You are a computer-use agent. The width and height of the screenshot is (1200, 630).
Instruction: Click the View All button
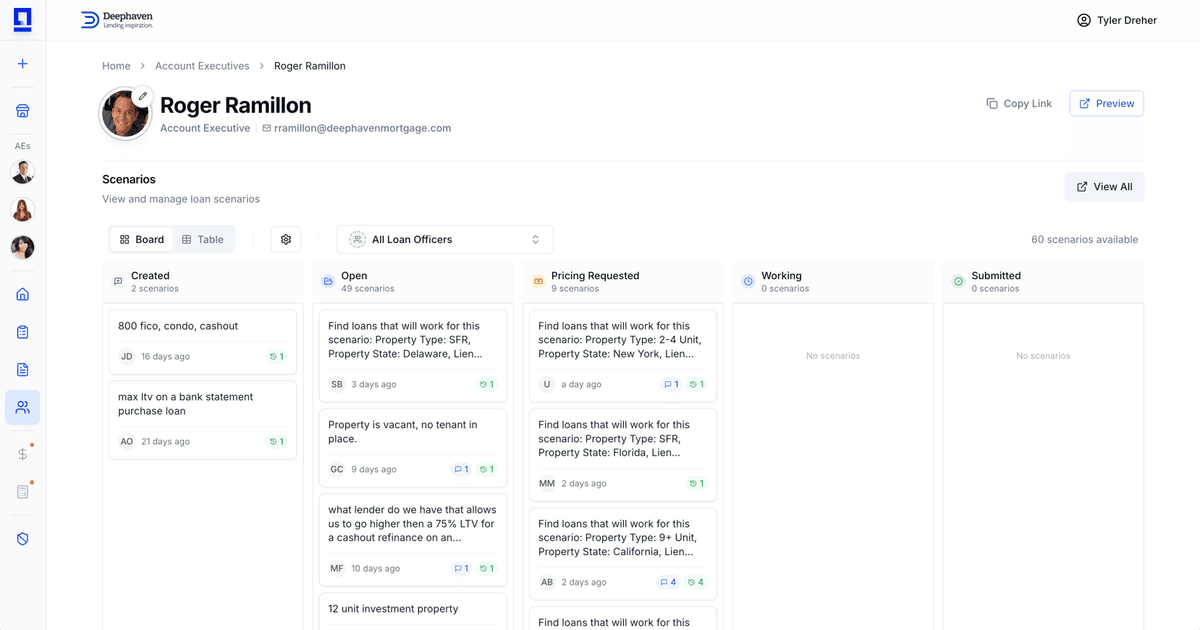[x=1104, y=187]
